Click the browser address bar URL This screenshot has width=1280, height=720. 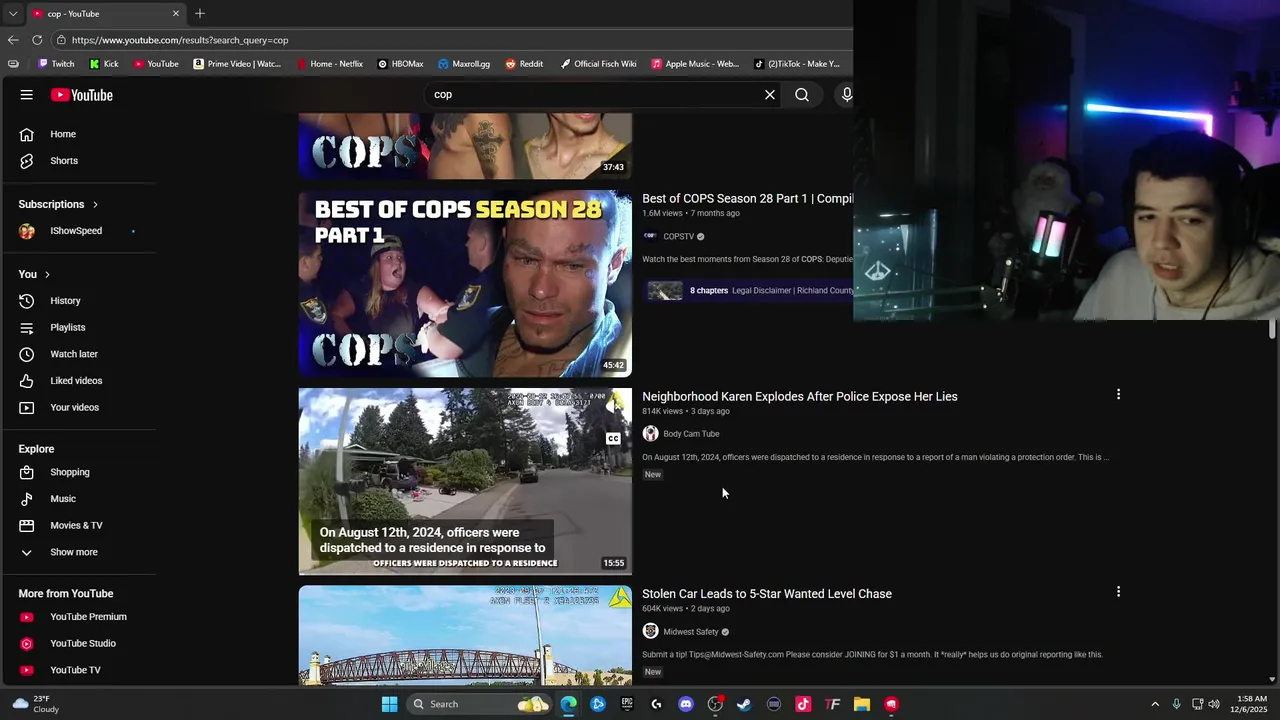pos(180,40)
